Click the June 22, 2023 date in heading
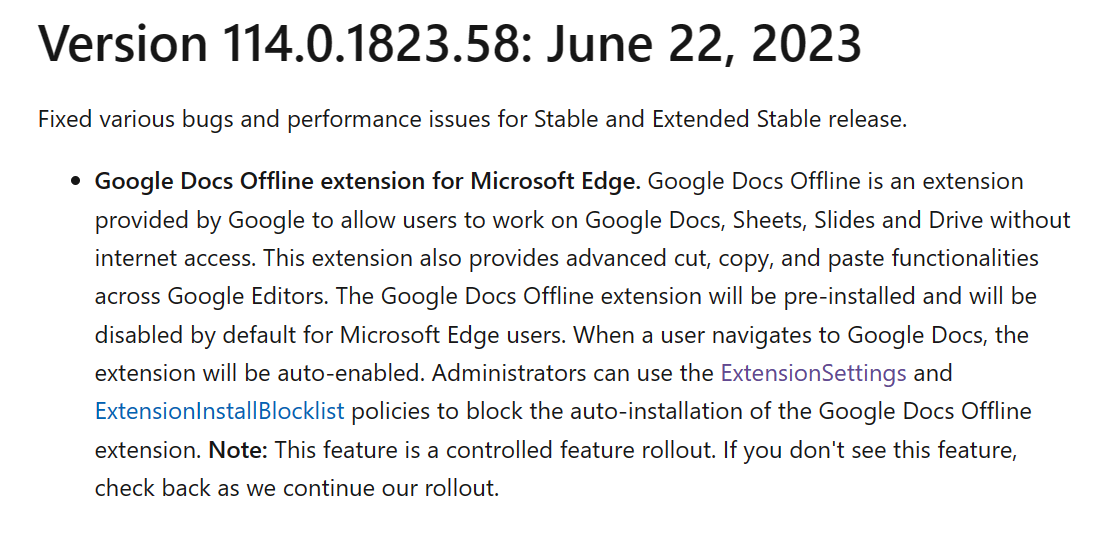The image size is (1111, 539). [705, 45]
